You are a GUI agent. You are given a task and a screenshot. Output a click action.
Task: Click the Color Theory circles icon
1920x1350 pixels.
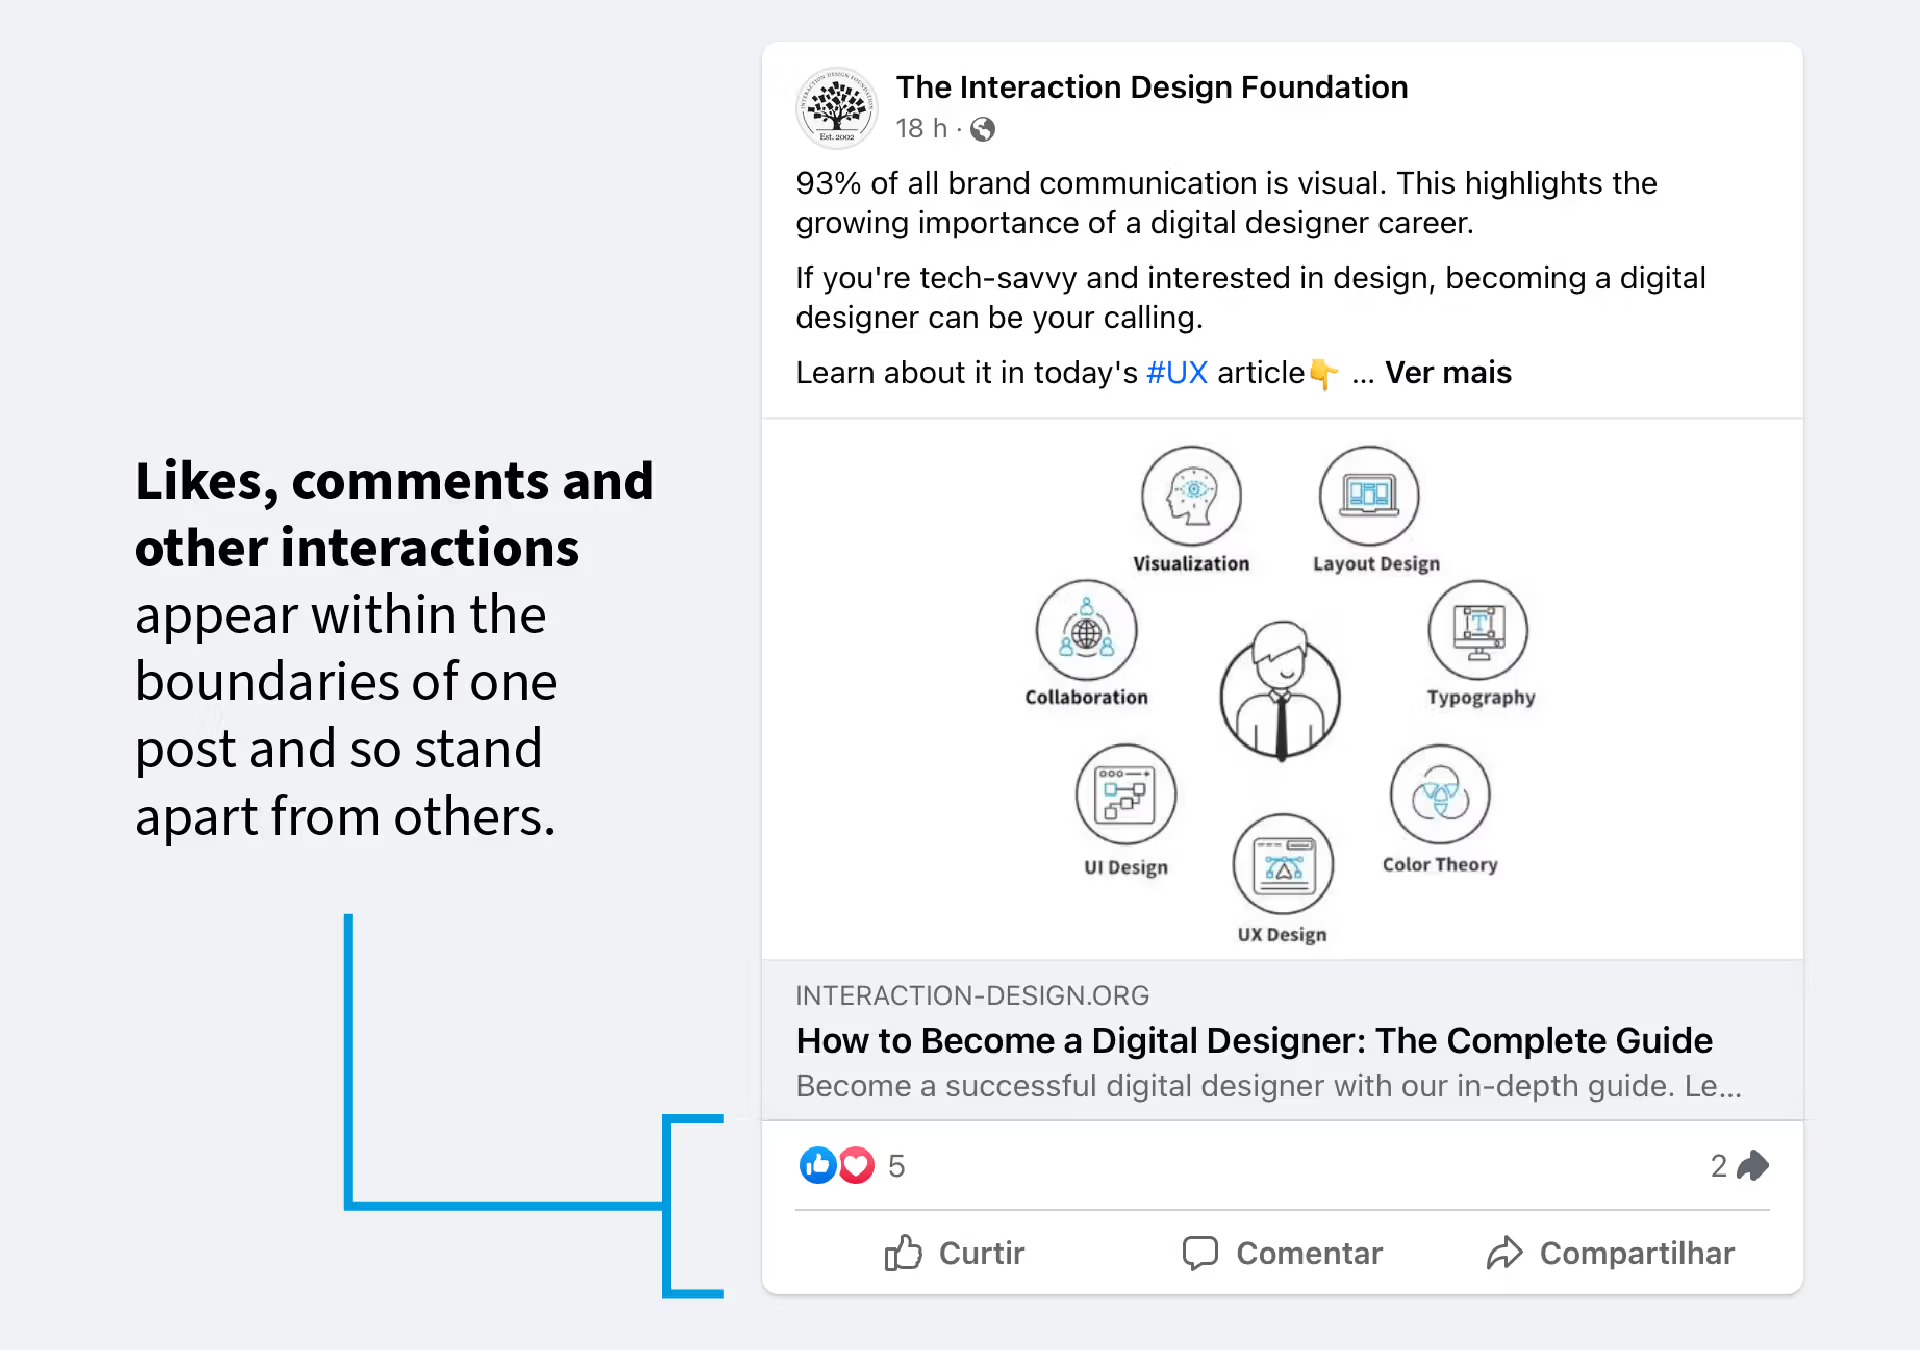click(x=1440, y=795)
